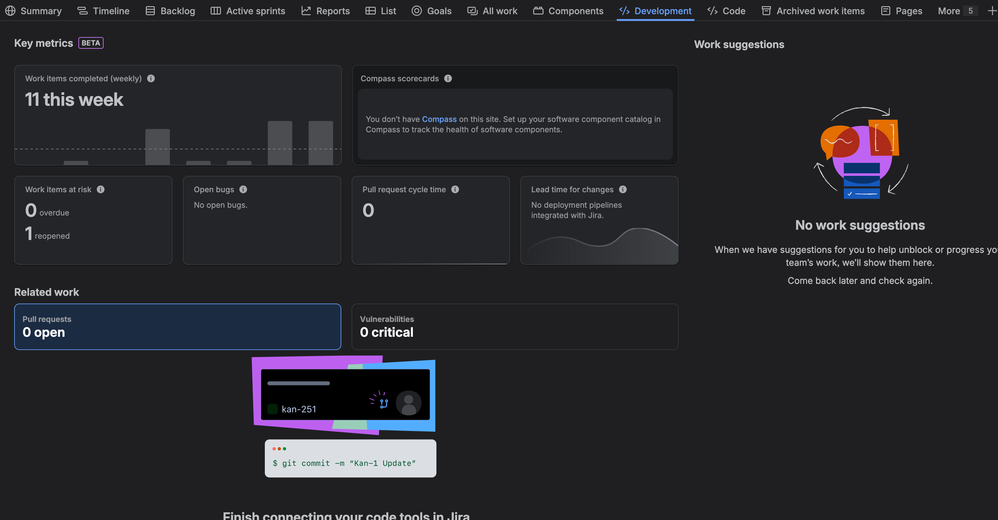Viewport: 998px width, 520px height.
Task: Go to All work tab
Action: click(492, 11)
